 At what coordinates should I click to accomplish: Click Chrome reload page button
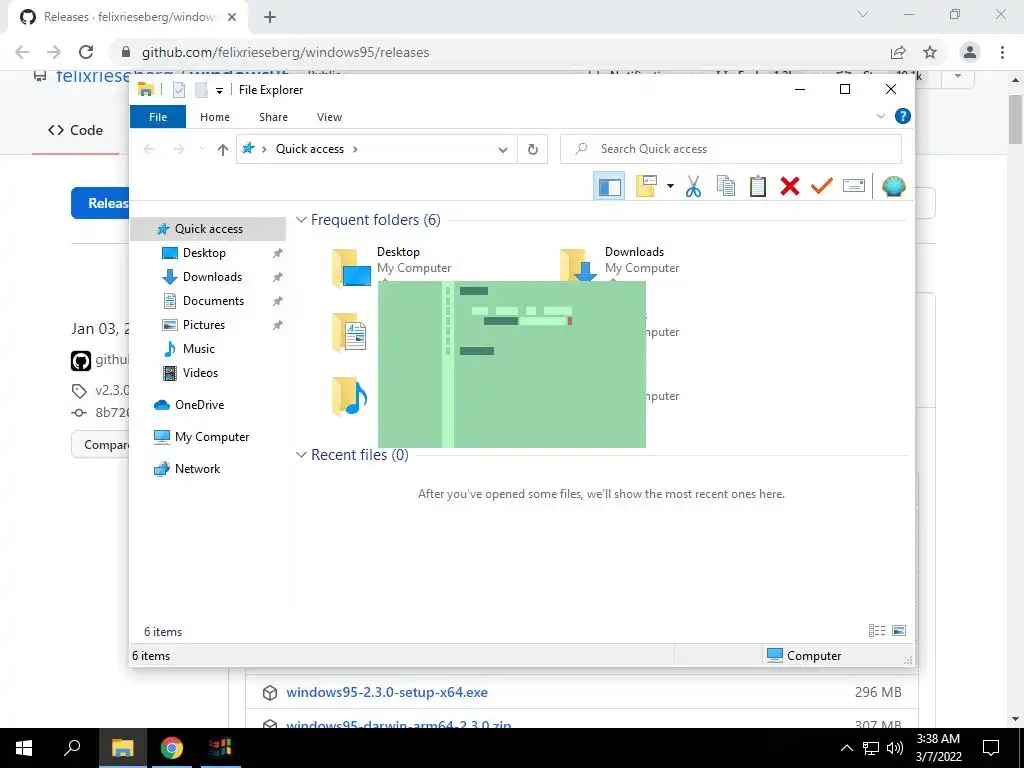click(x=86, y=52)
